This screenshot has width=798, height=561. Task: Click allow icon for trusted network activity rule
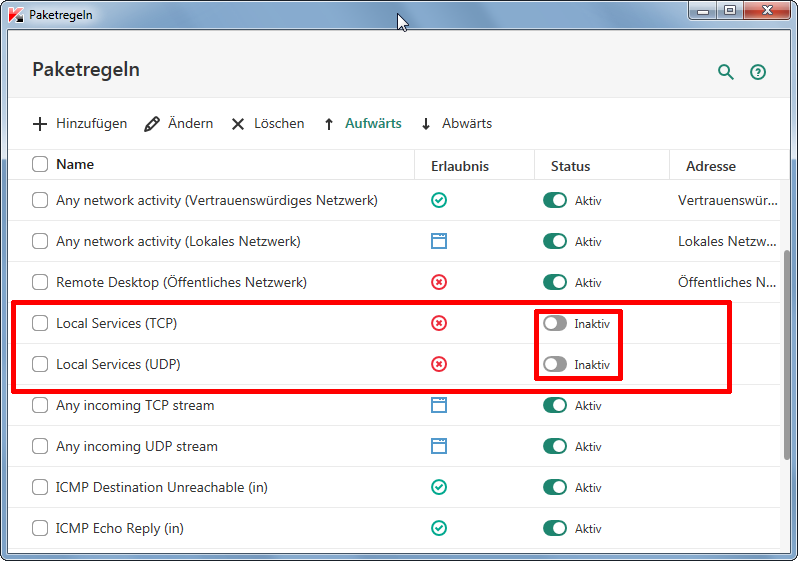pyautogui.click(x=438, y=200)
